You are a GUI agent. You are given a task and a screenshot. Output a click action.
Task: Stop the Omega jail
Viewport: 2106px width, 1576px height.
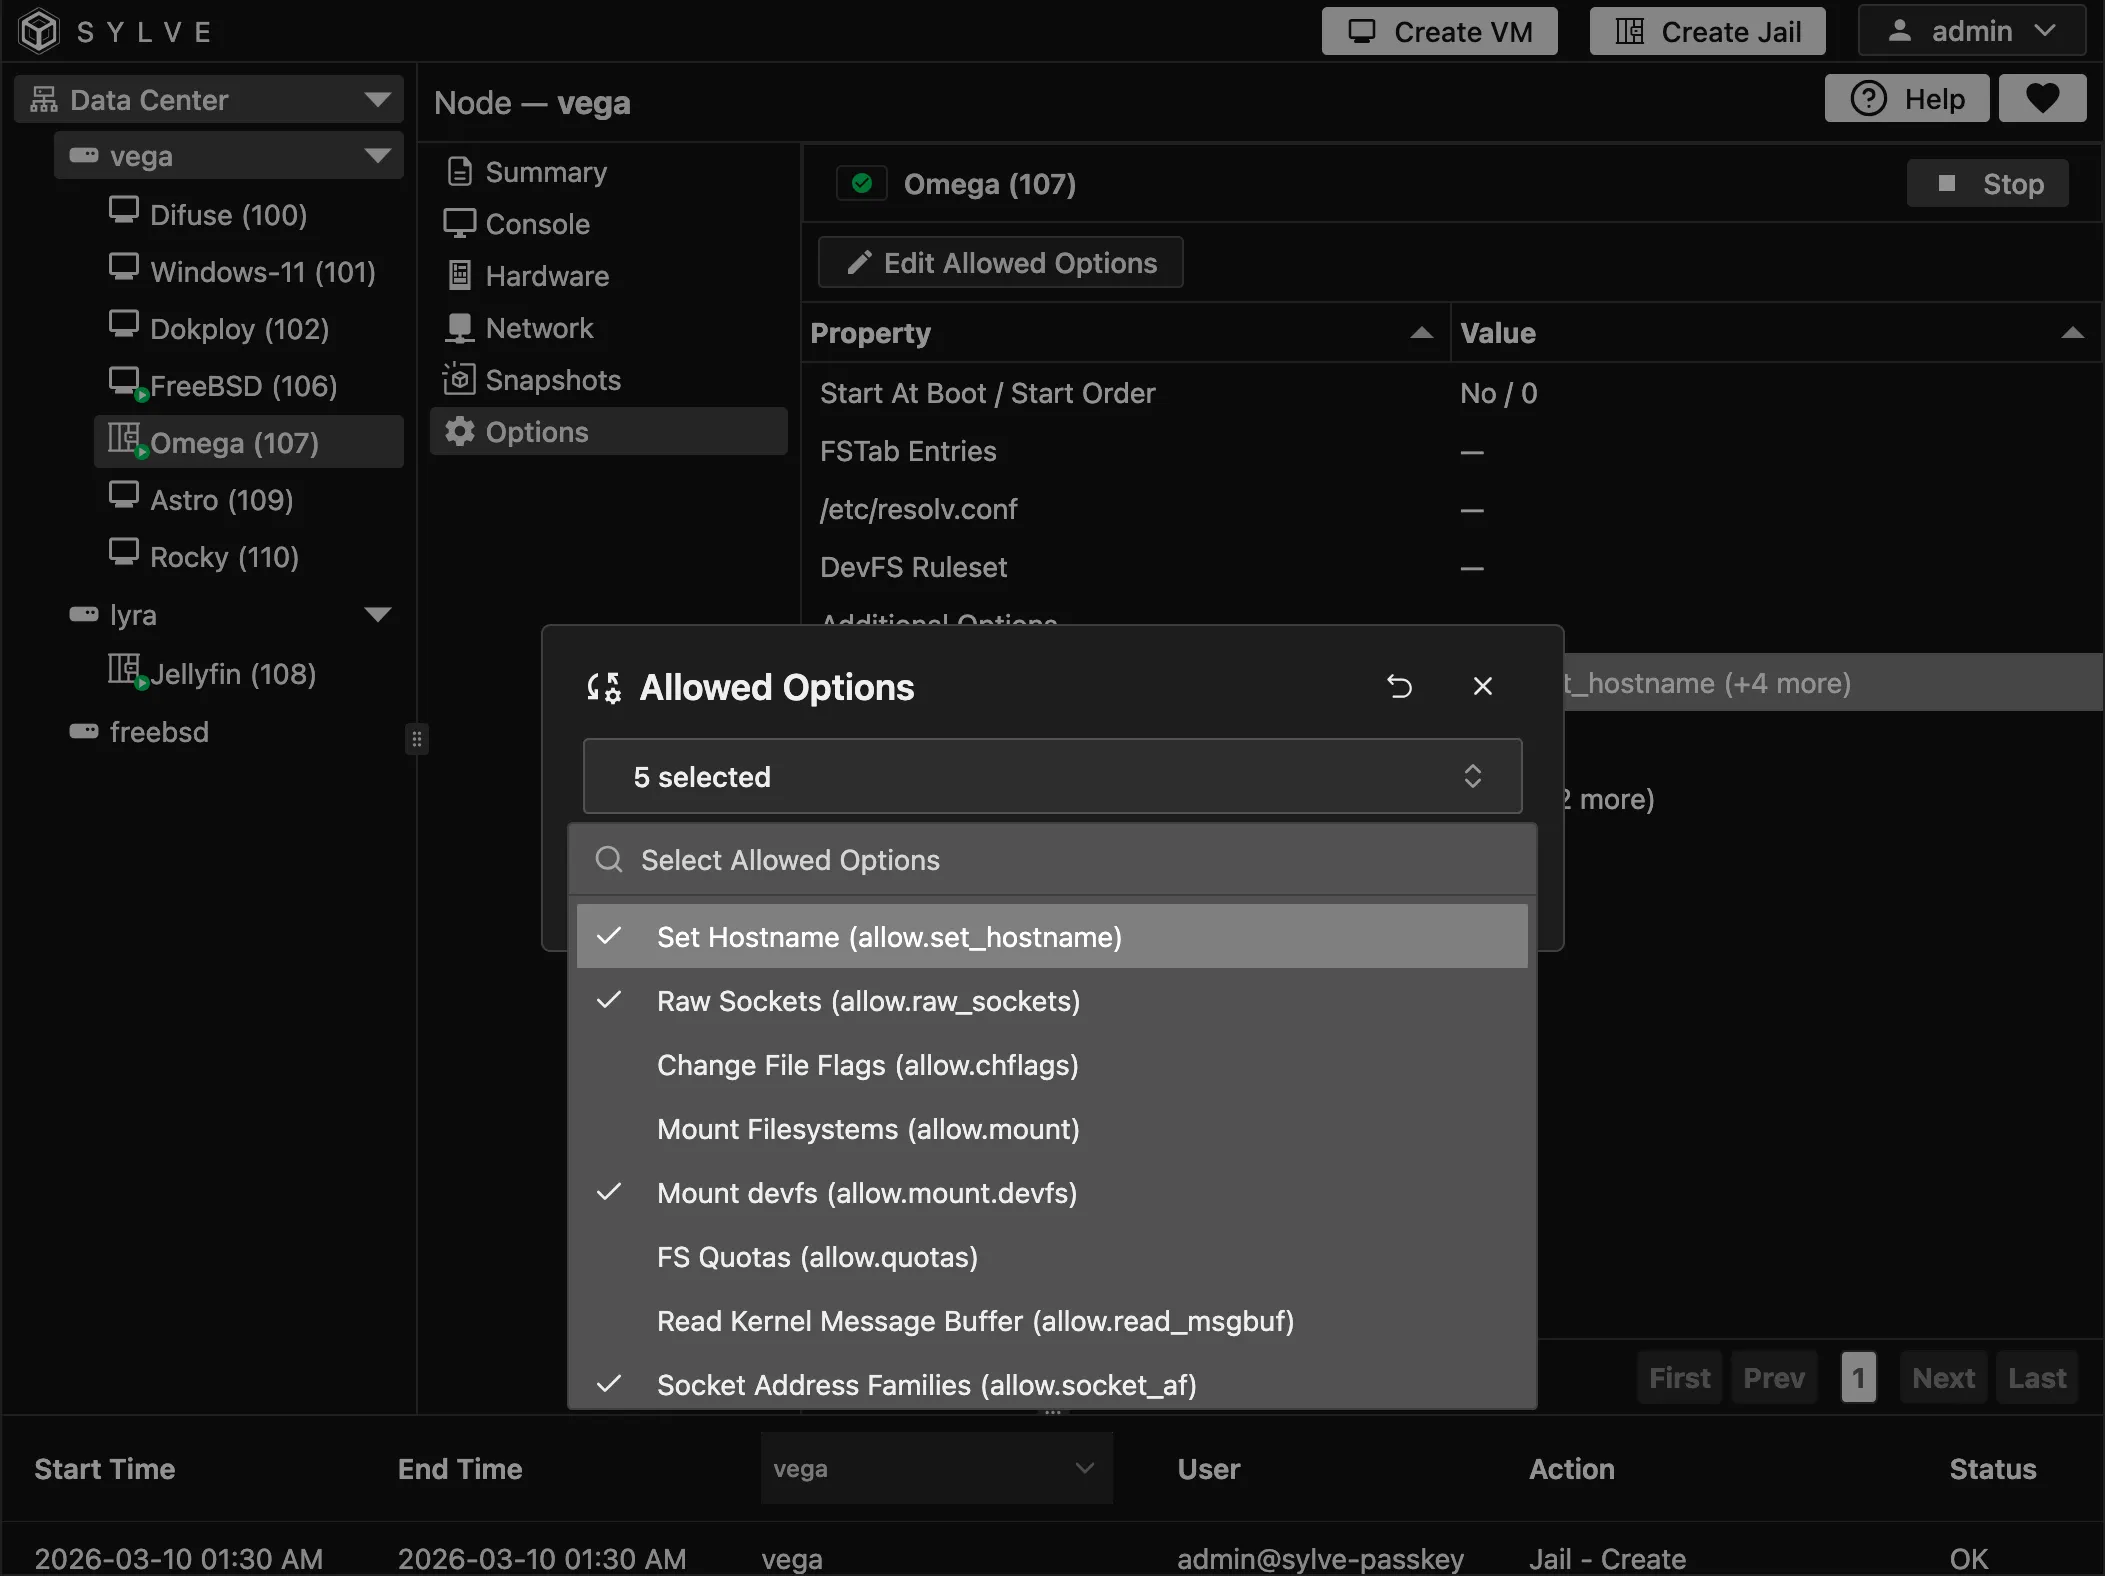(1987, 184)
